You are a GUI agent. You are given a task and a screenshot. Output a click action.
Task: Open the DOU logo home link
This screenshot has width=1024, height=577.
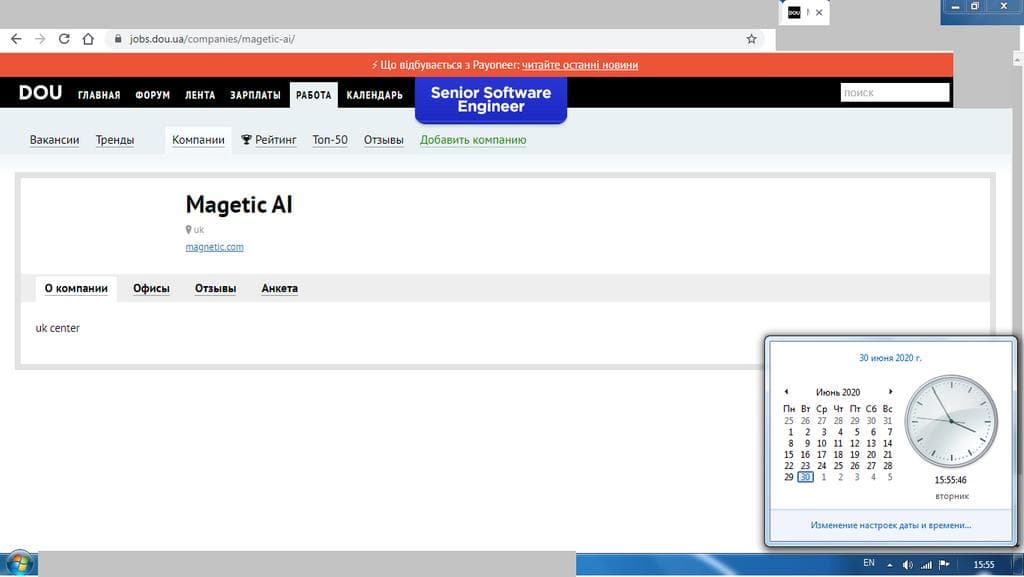click(40, 93)
